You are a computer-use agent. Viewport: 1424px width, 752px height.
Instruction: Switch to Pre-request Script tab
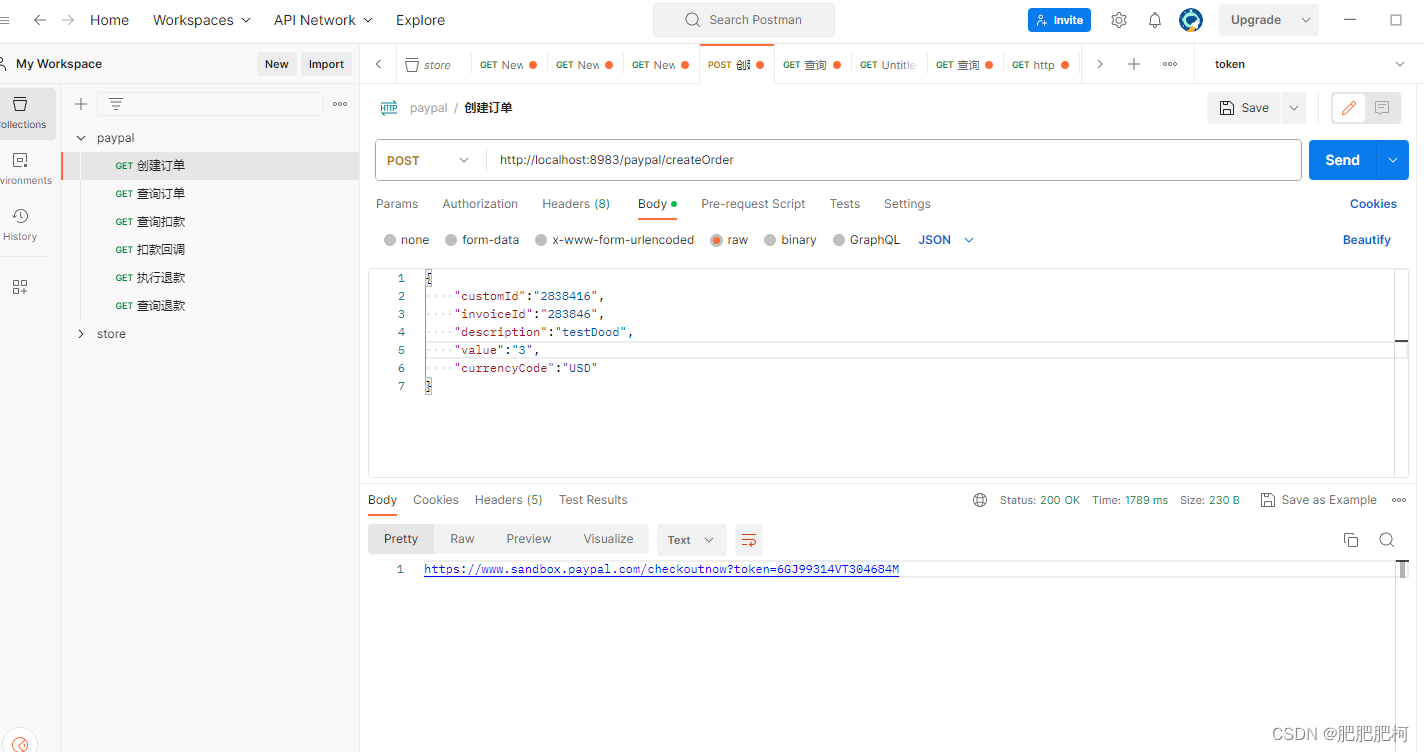753,204
